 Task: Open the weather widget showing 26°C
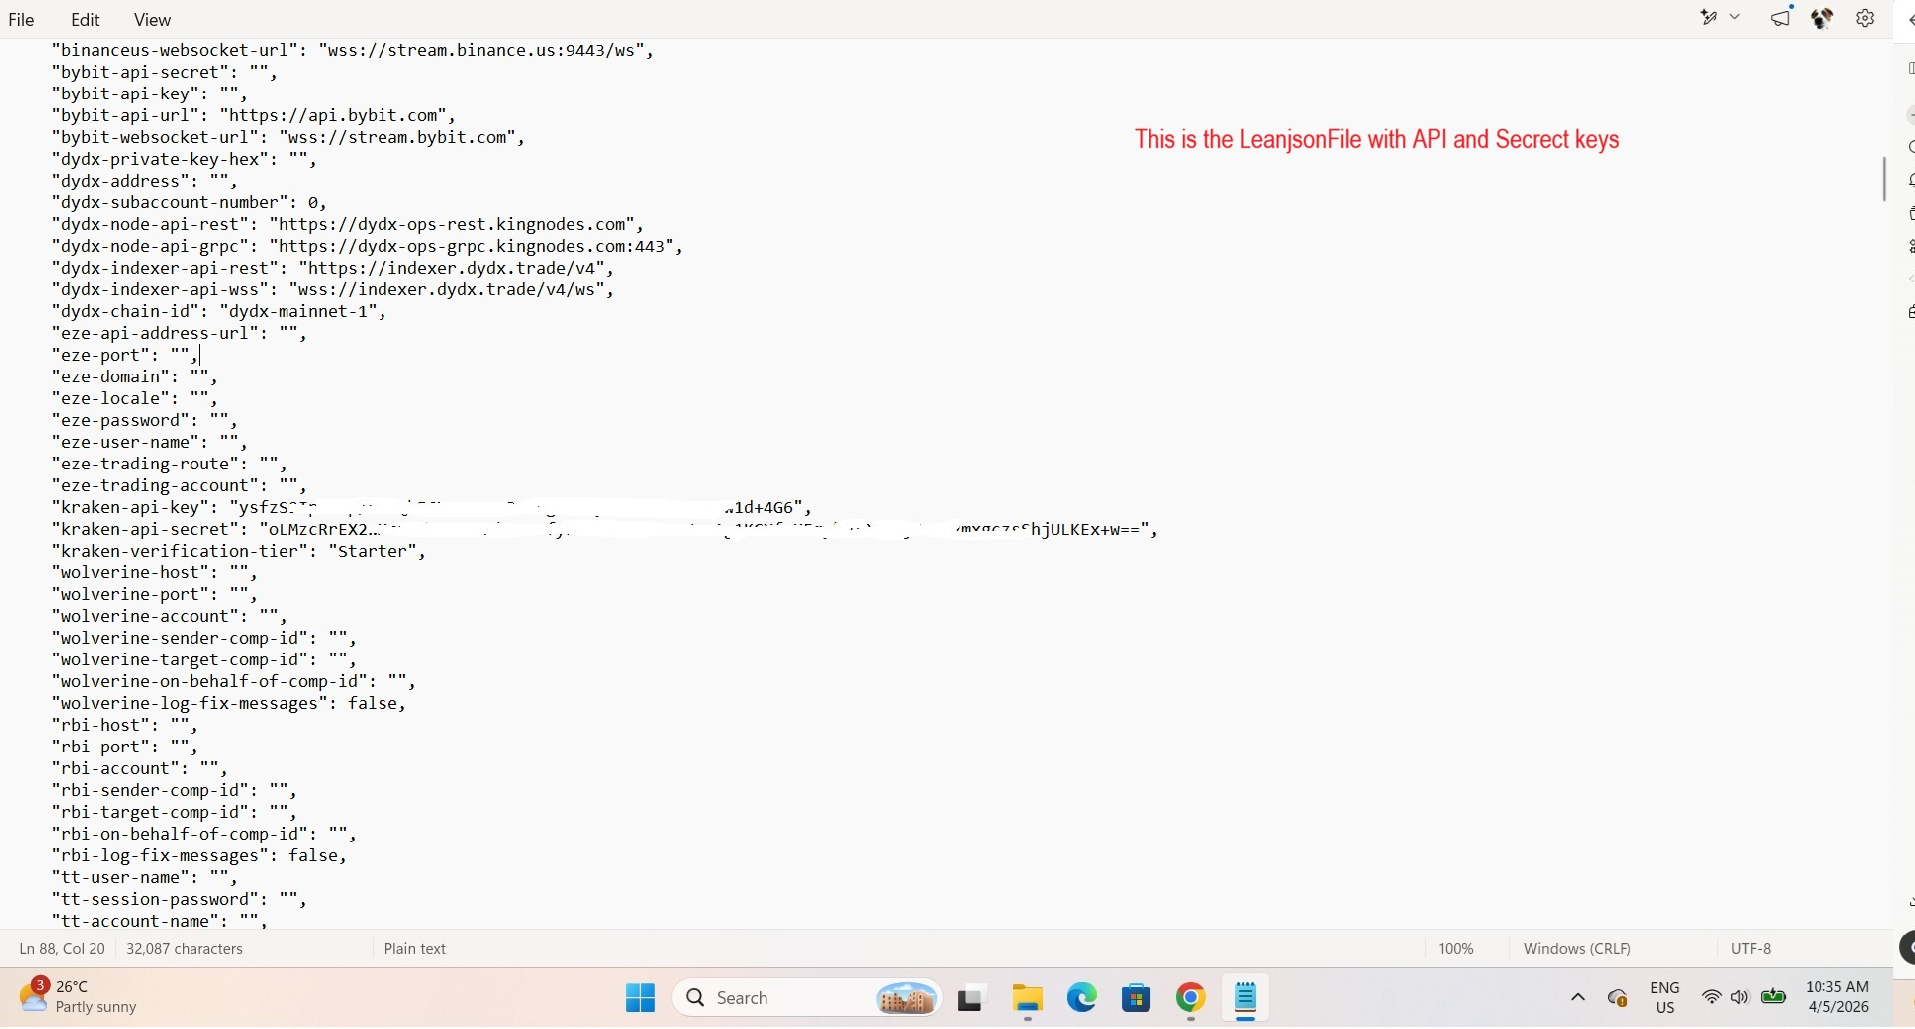coord(78,997)
